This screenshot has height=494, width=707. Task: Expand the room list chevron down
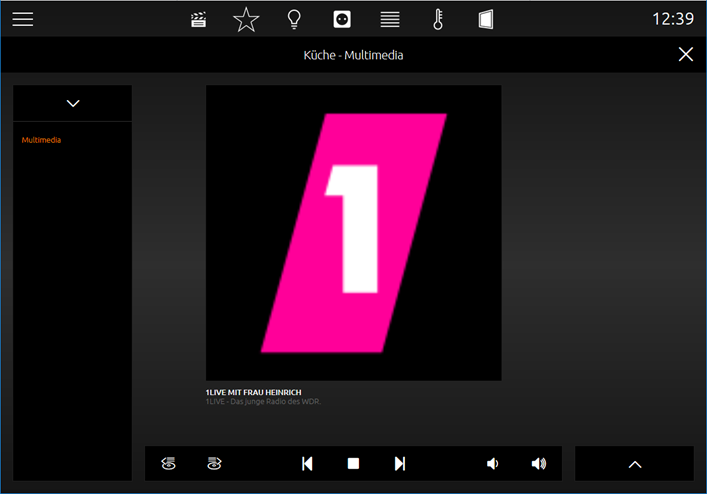click(x=73, y=103)
